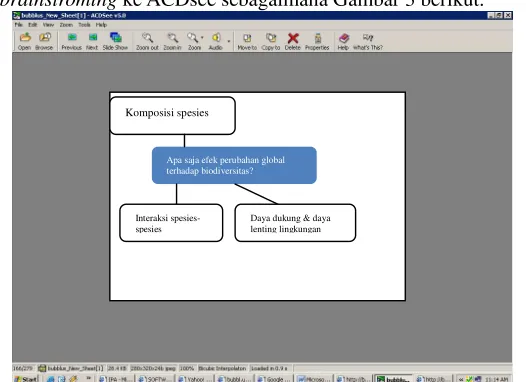Expand the Zoom tool dropdown arrow

(x=202, y=38)
